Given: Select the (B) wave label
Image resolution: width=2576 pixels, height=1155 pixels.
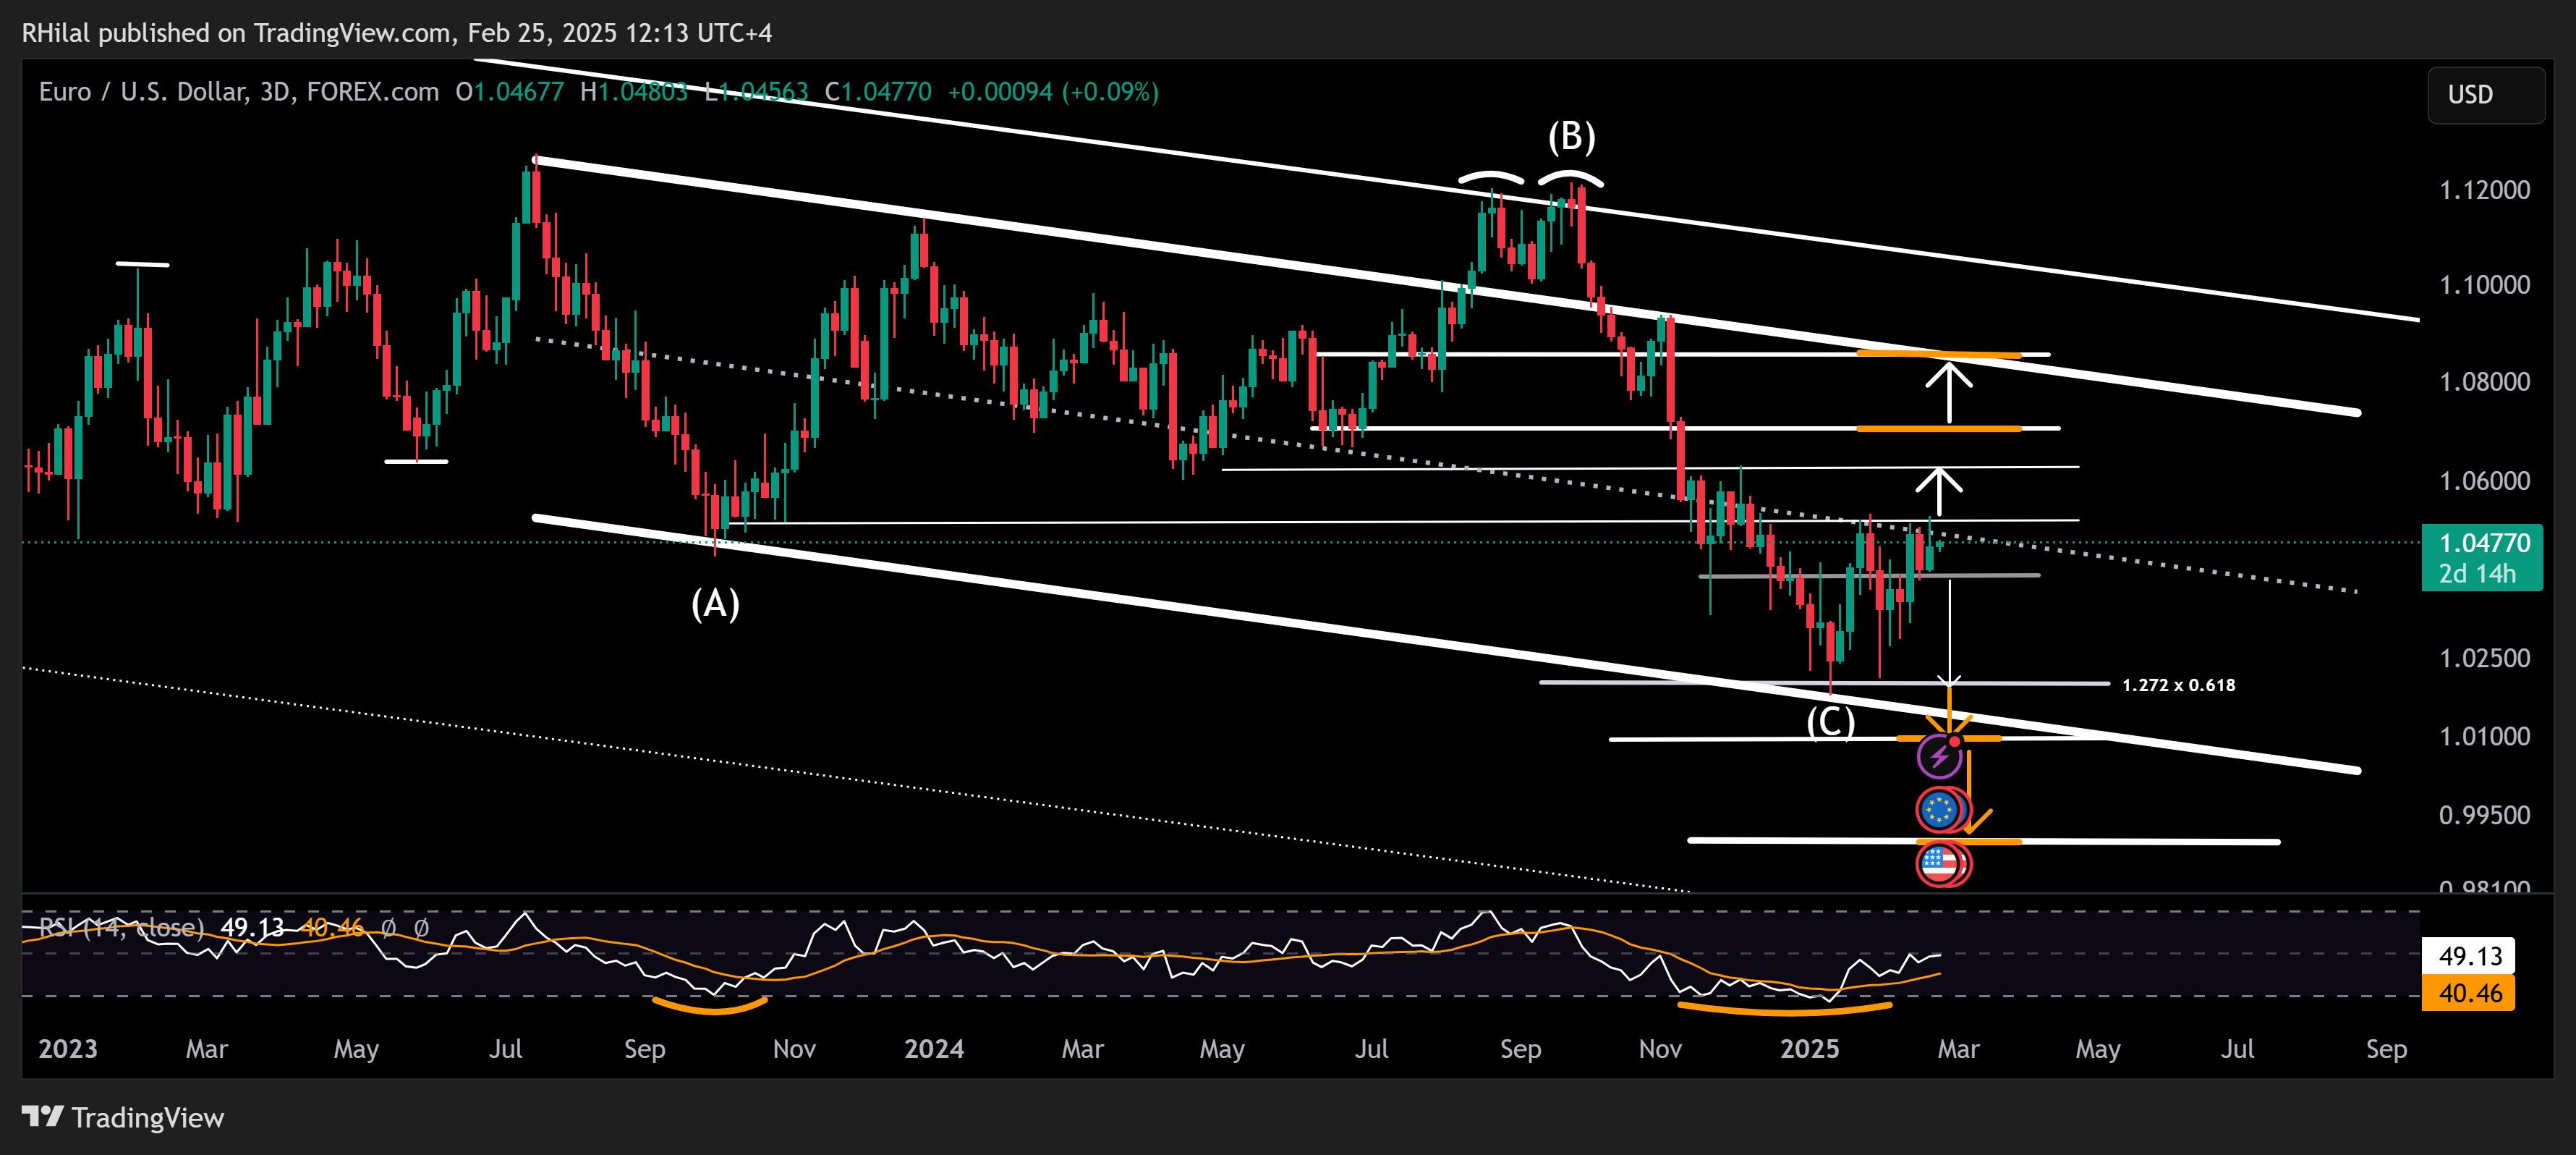Looking at the screenshot, I should point(1572,136).
